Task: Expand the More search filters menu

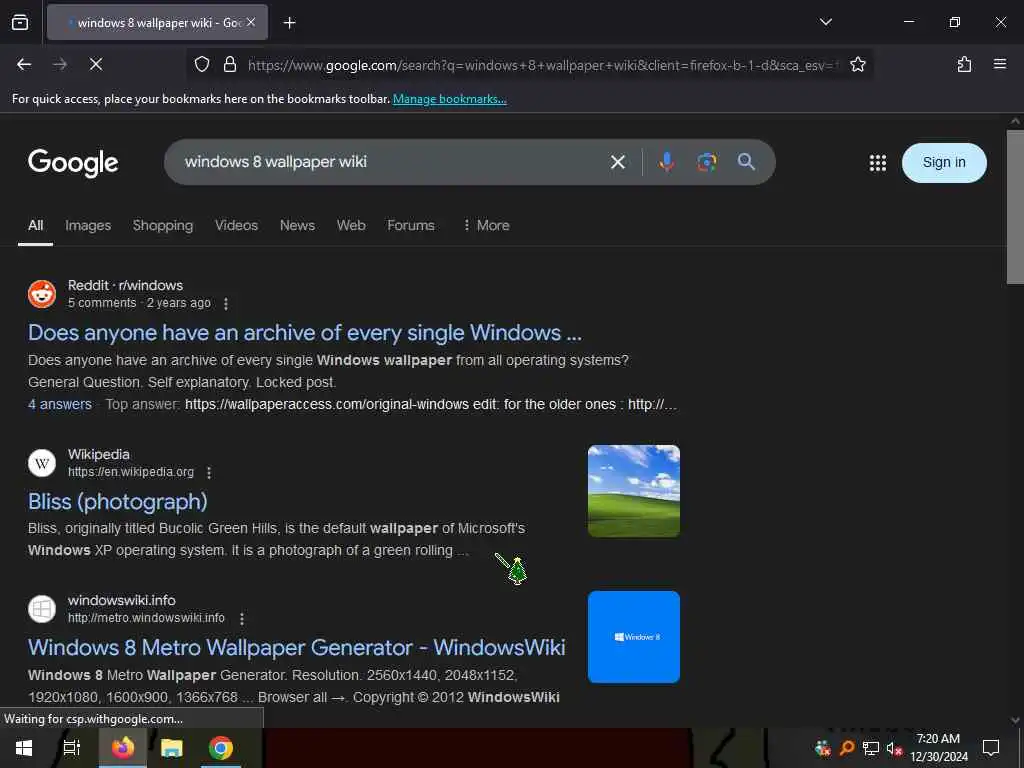Action: tap(486, 225)
